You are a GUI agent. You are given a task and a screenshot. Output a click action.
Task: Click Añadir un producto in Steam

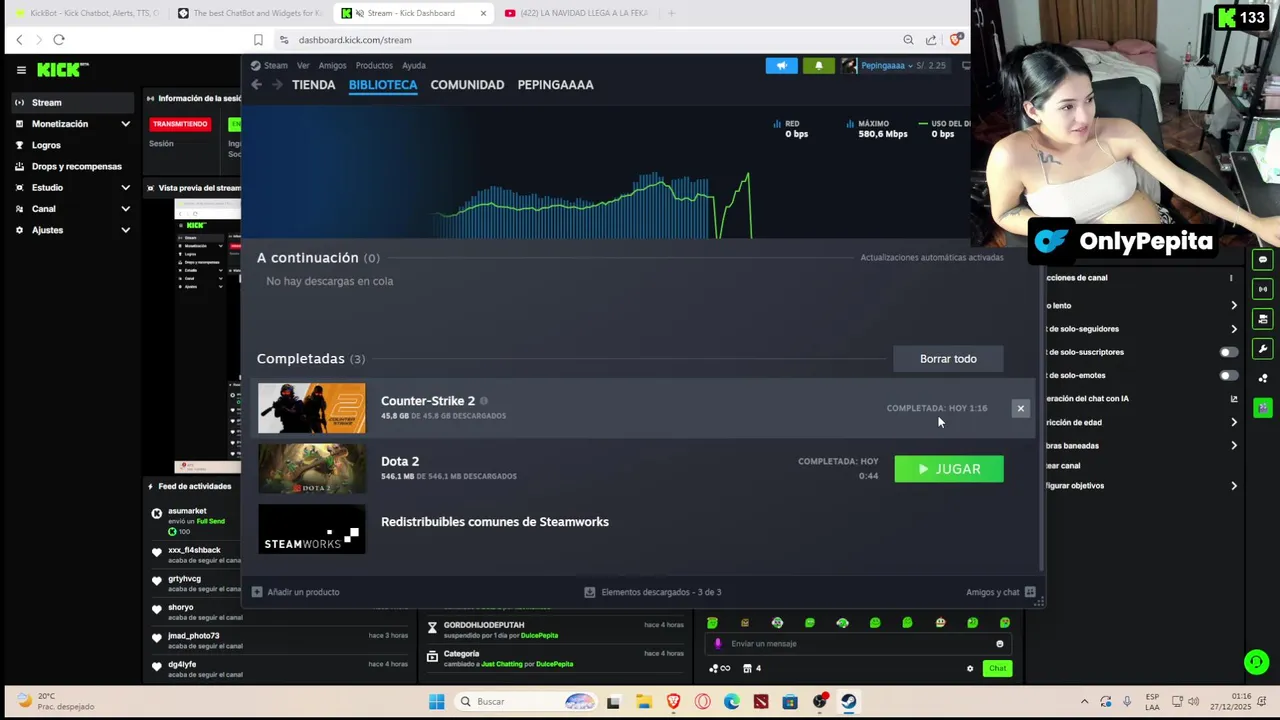[296, 592]
